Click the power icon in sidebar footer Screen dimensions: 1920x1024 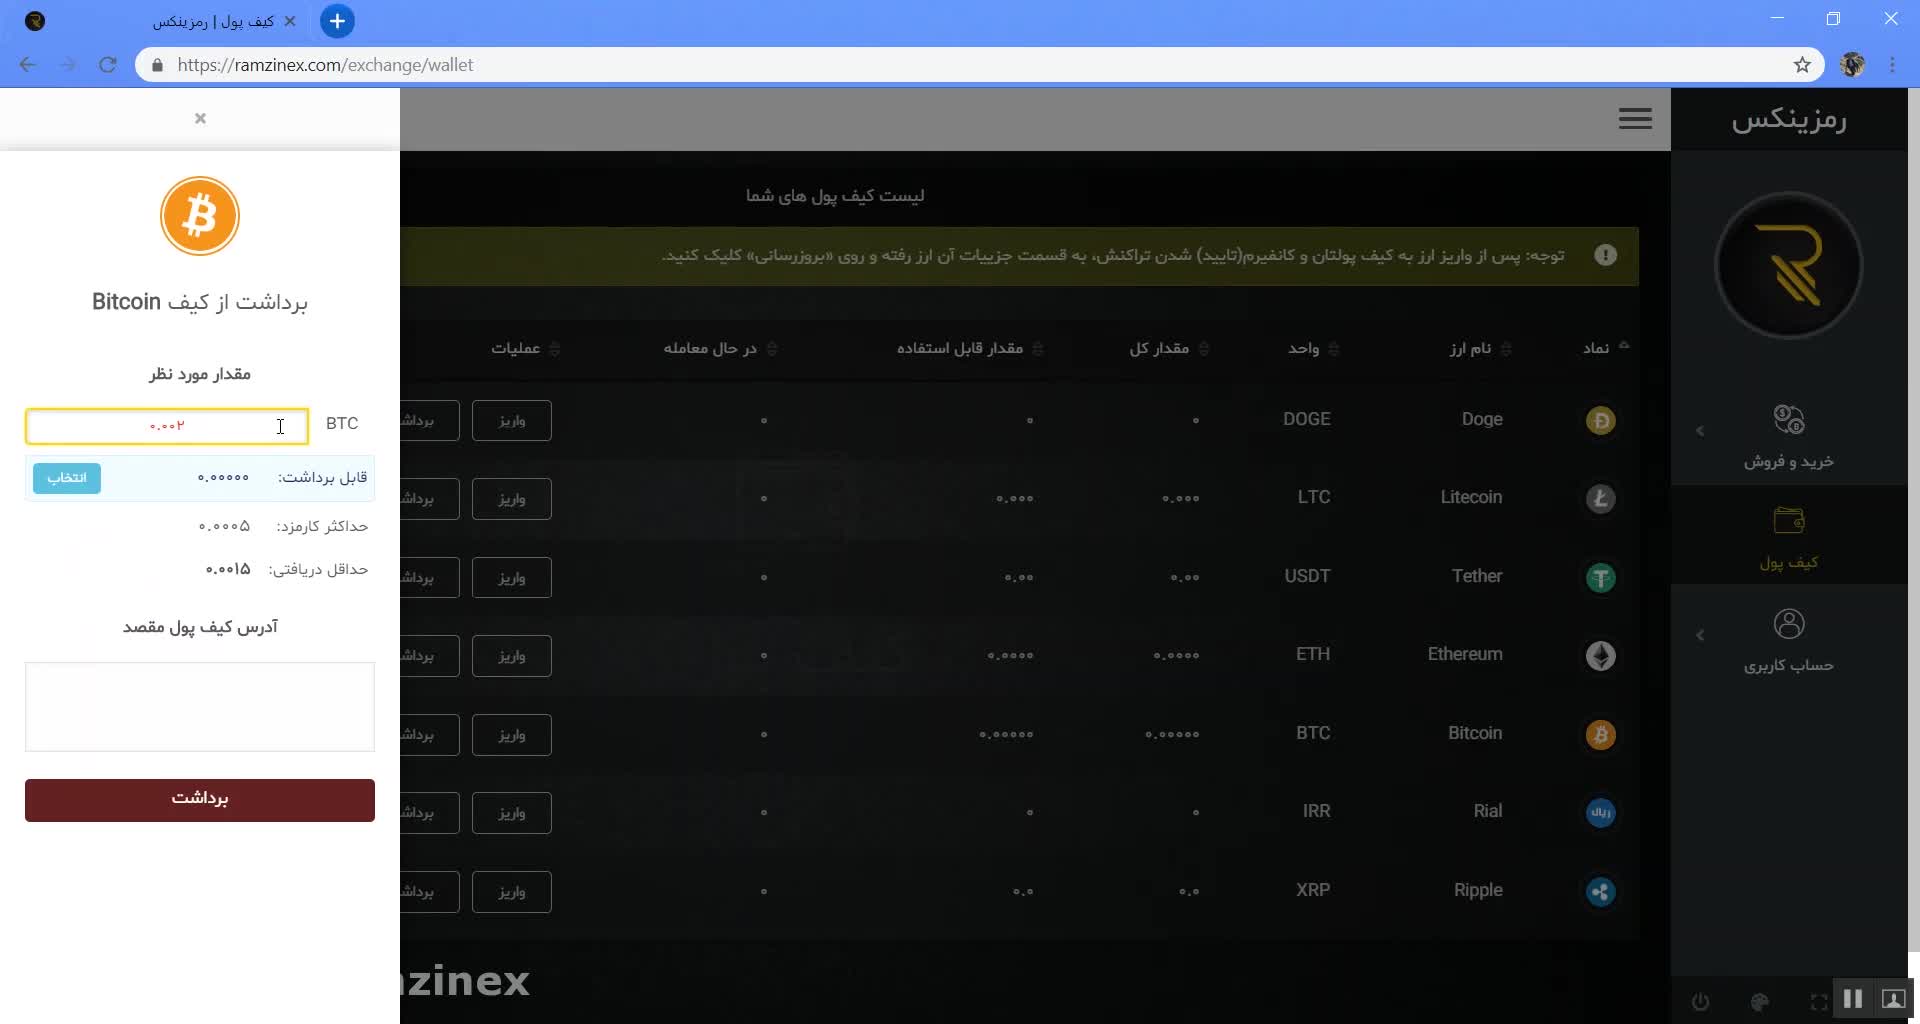pos(1700,1001)
